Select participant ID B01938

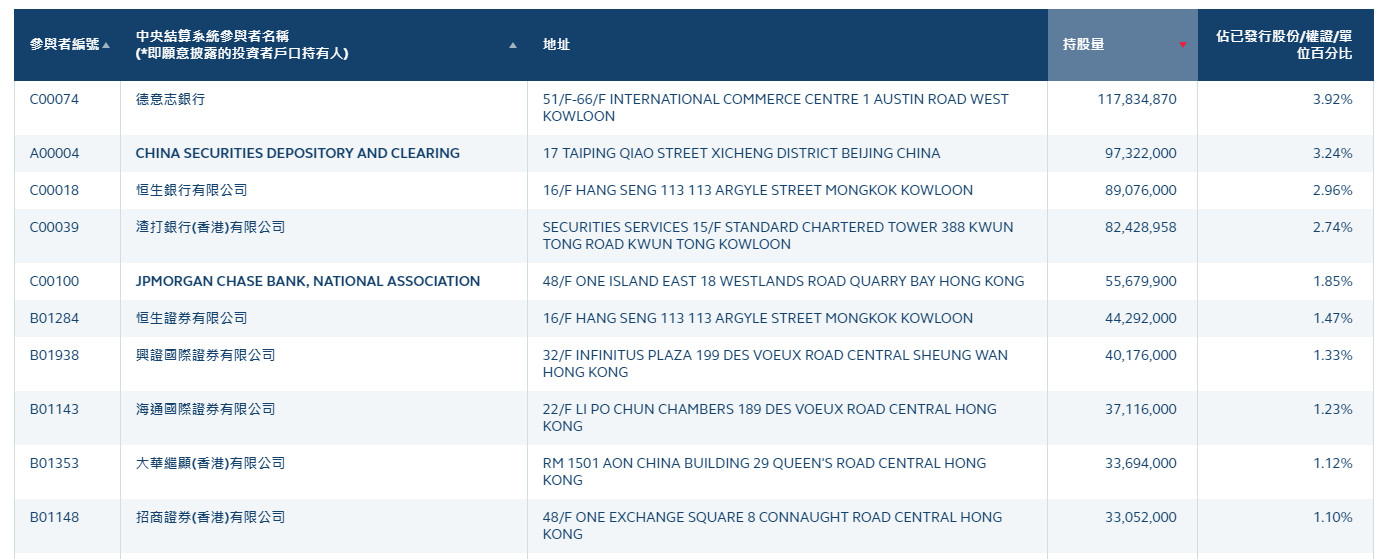(54, 355)
